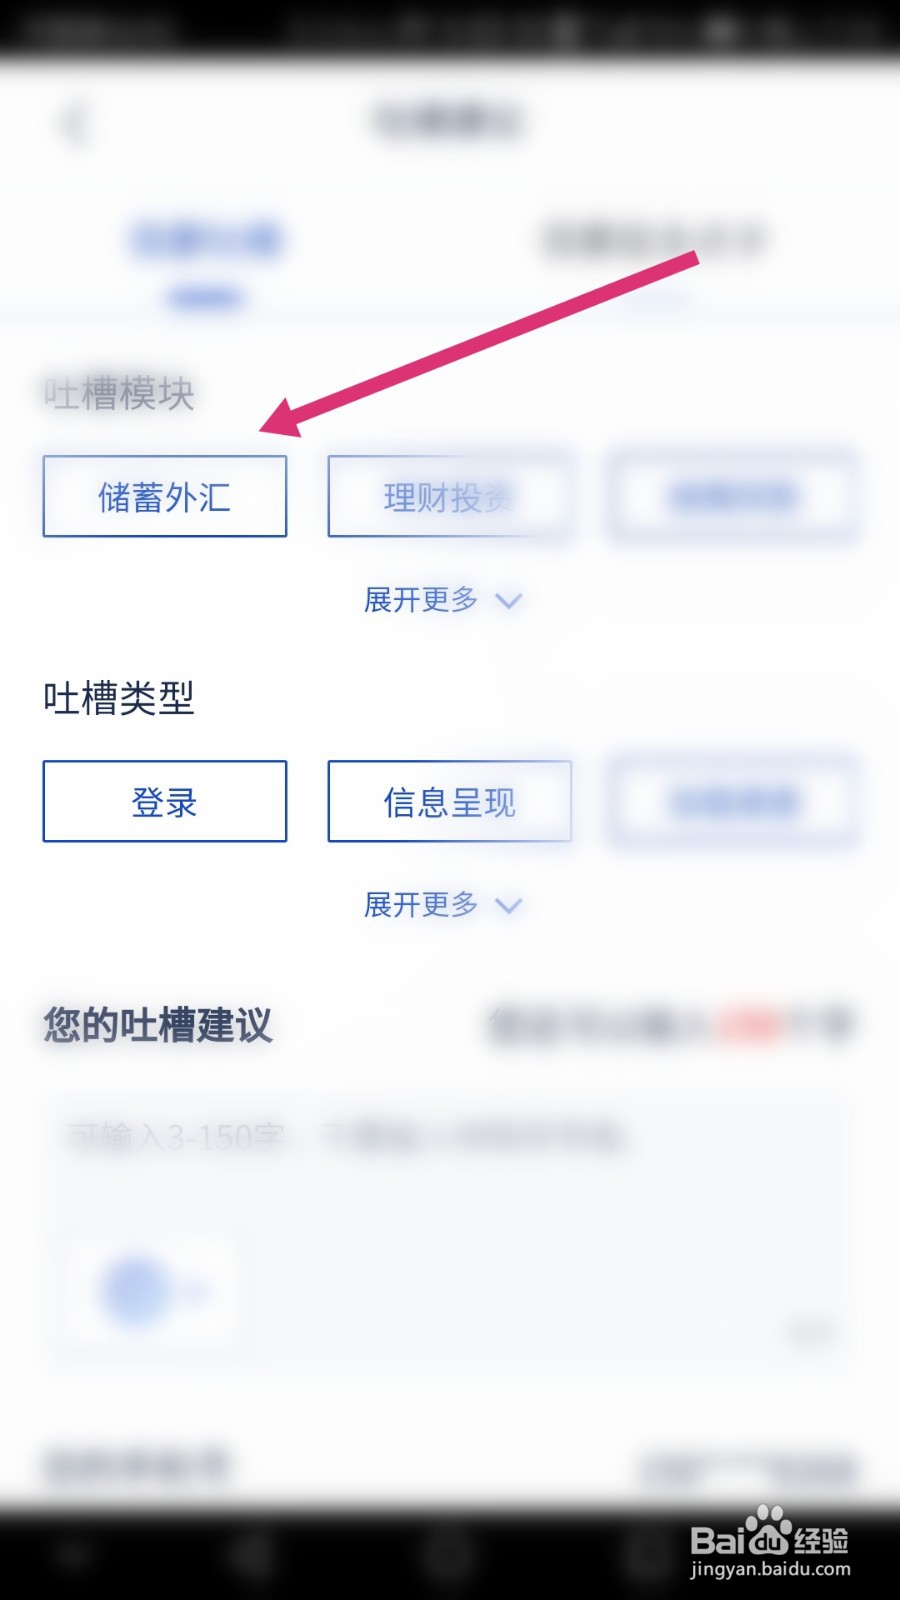Image resolution: width=900 pixels, height=1600 pixels.
Task: Tap the jingyan.baidu.com link text
Action: click(770, 1570)
